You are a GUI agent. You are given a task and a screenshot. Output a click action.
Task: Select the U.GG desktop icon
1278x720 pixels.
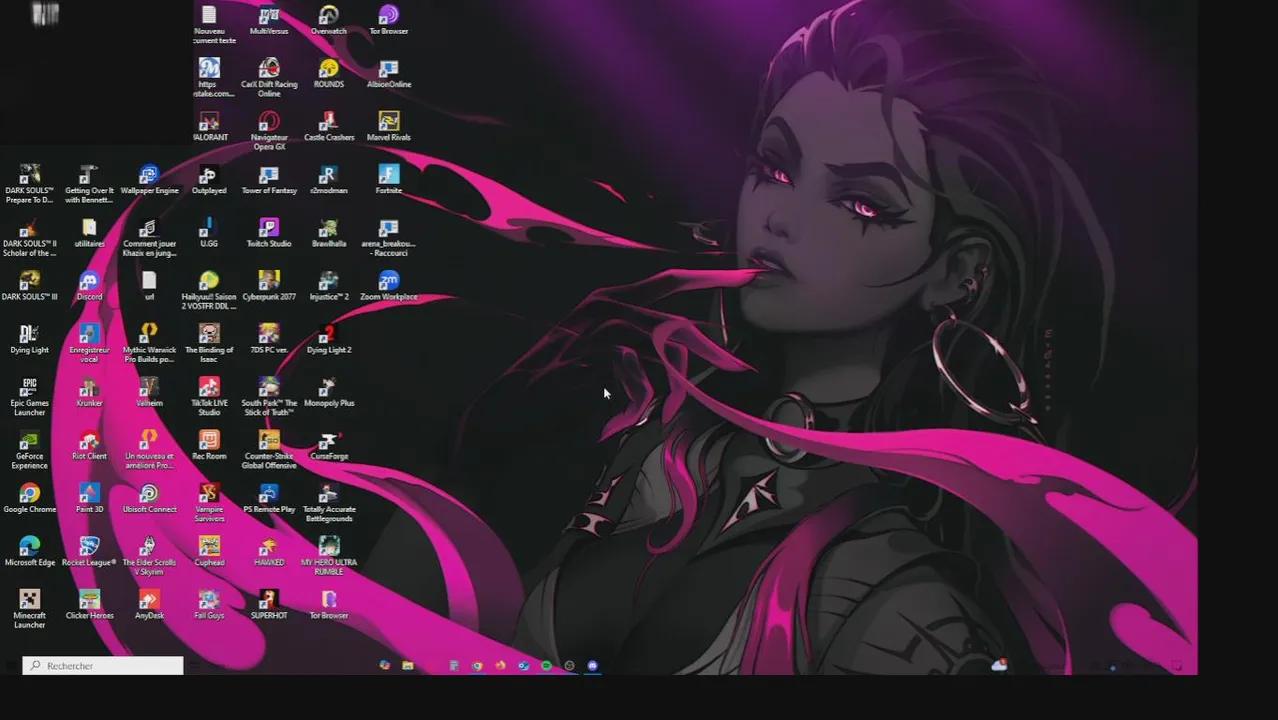[x=209, y=233]
